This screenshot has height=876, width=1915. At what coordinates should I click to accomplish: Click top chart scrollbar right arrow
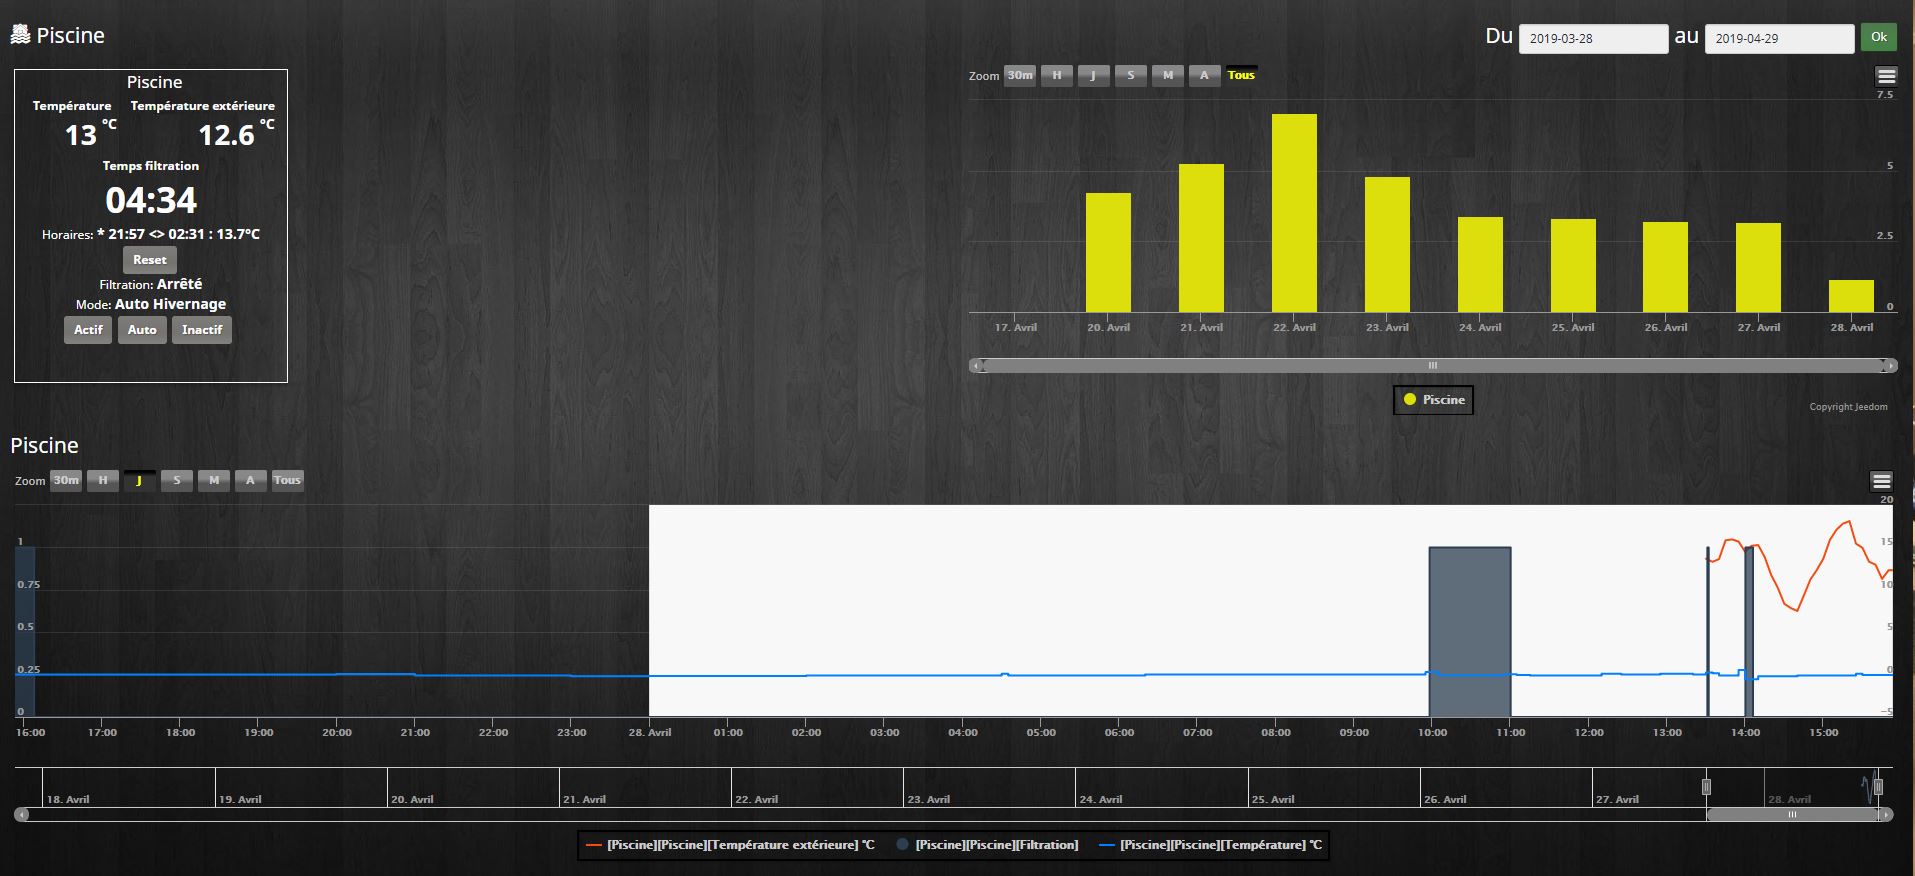[x=1889, y=366]
